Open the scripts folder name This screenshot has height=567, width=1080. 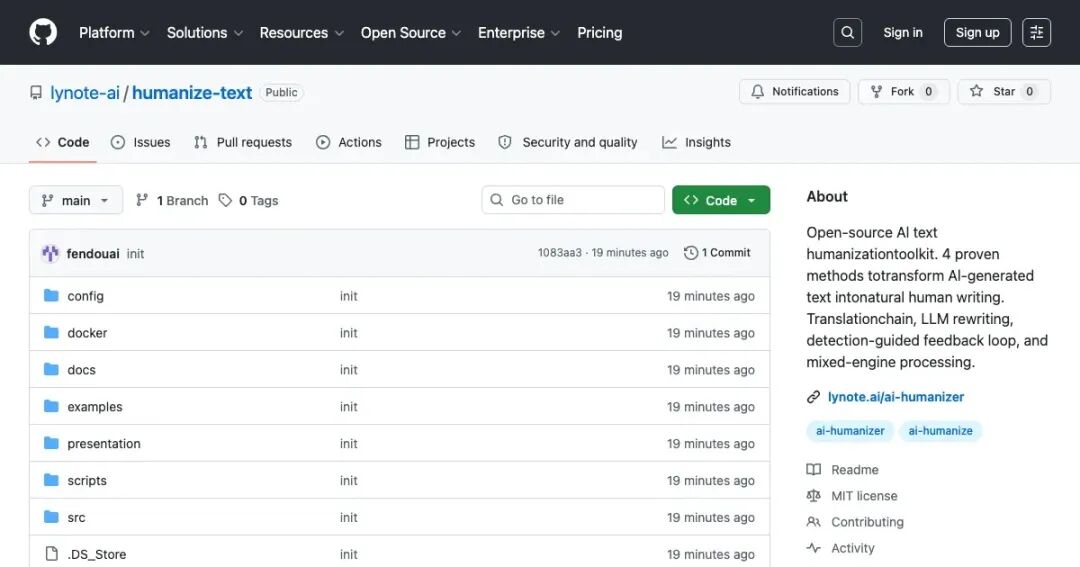(87, 481)
